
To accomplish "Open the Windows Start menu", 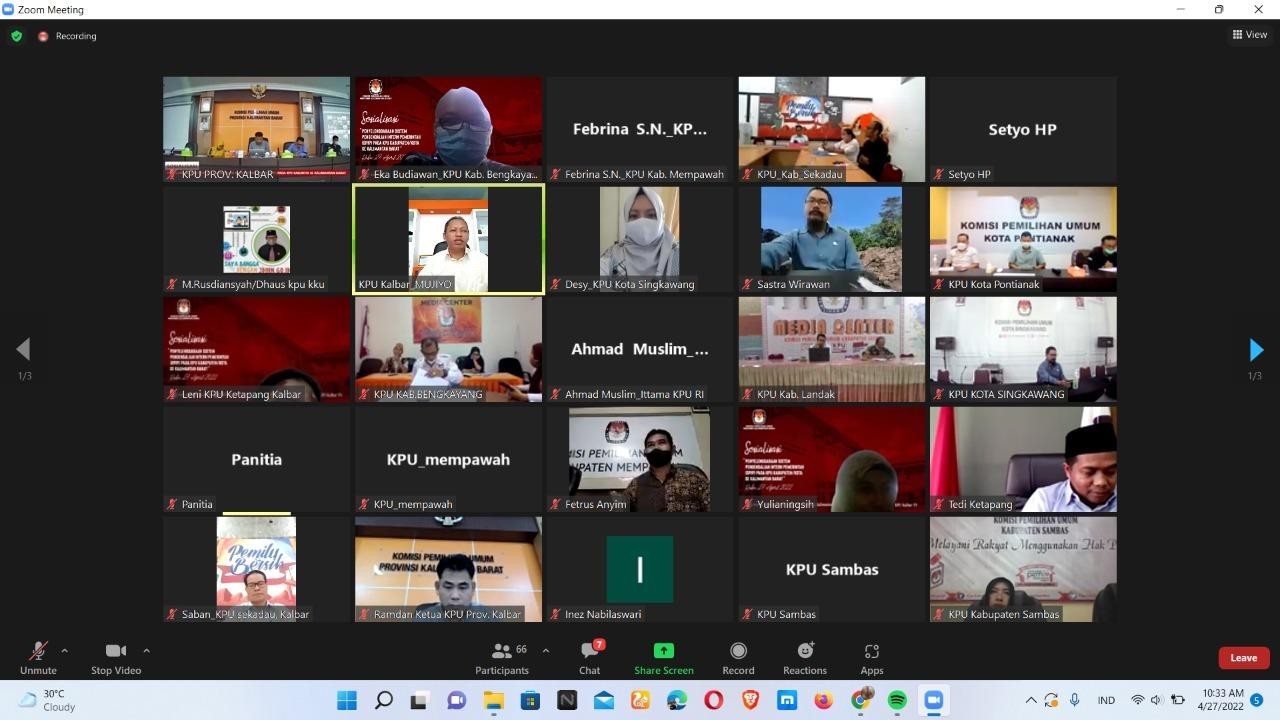I will point(347,700).
